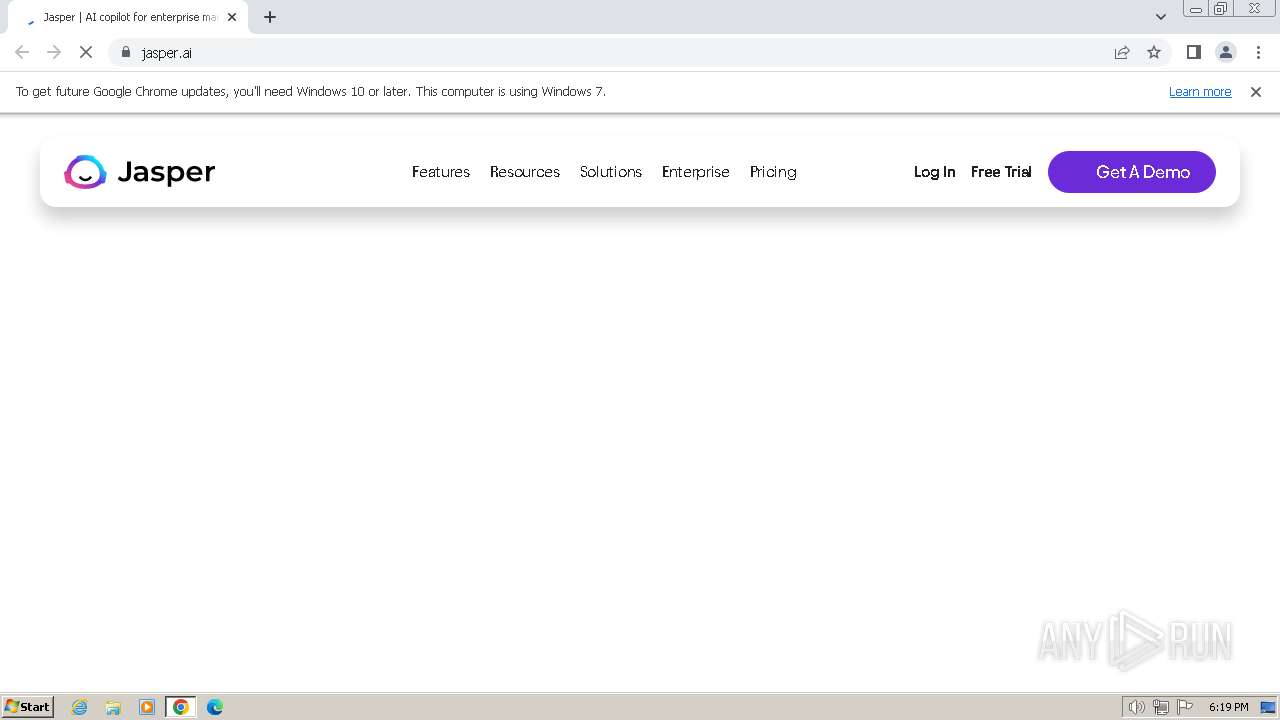Open the volume control in the tray
This screenshot has height=720, width=1280.
click(1136, 707)
